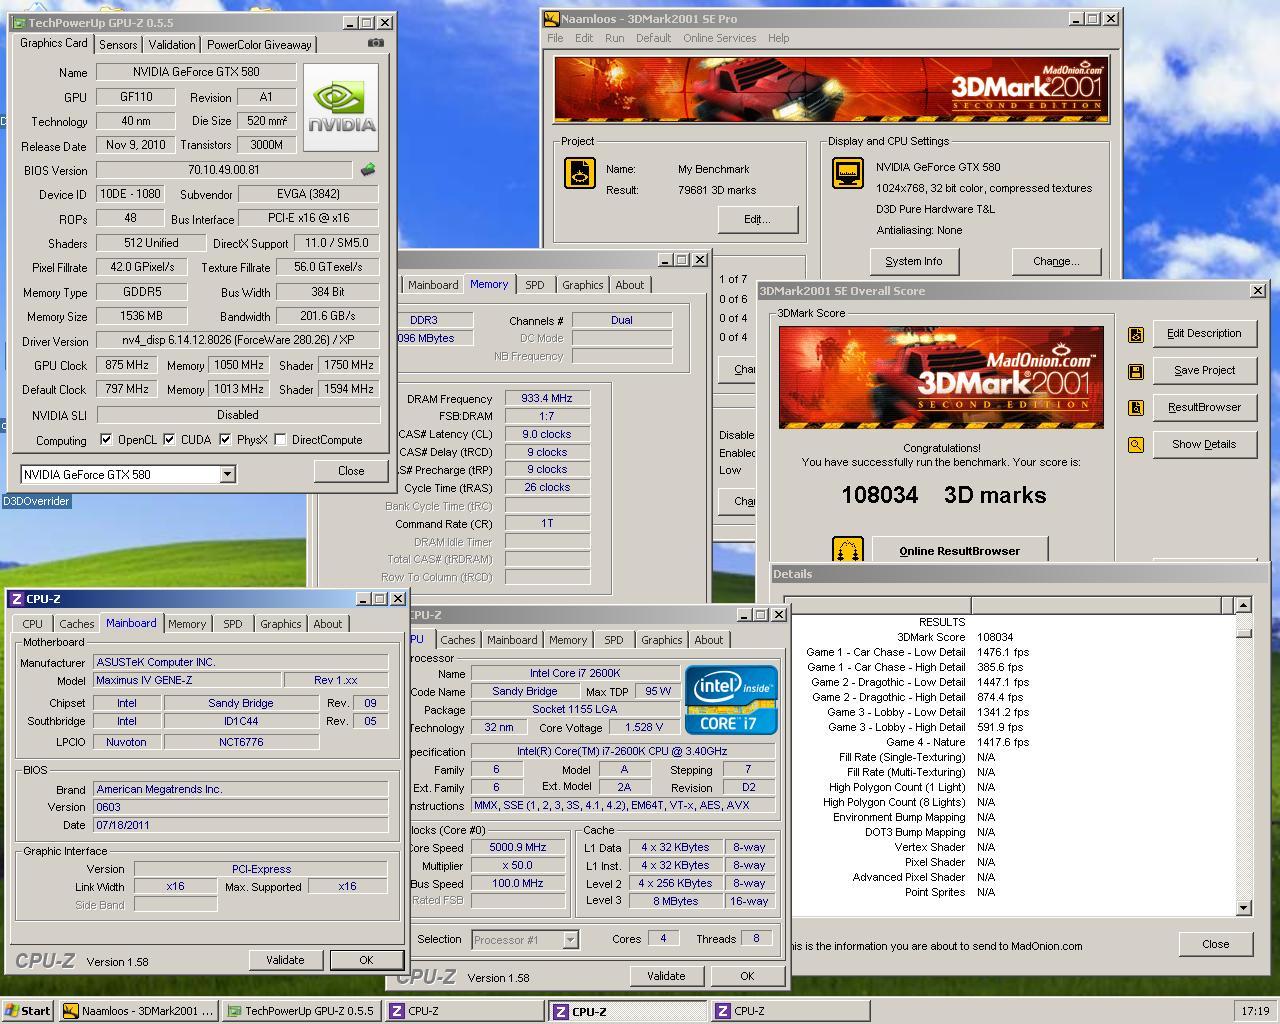The height and width of the screenshot is (1024, 1280).
Task: Click the icon beside Online ResultBrowser
Action: point(848,550)
